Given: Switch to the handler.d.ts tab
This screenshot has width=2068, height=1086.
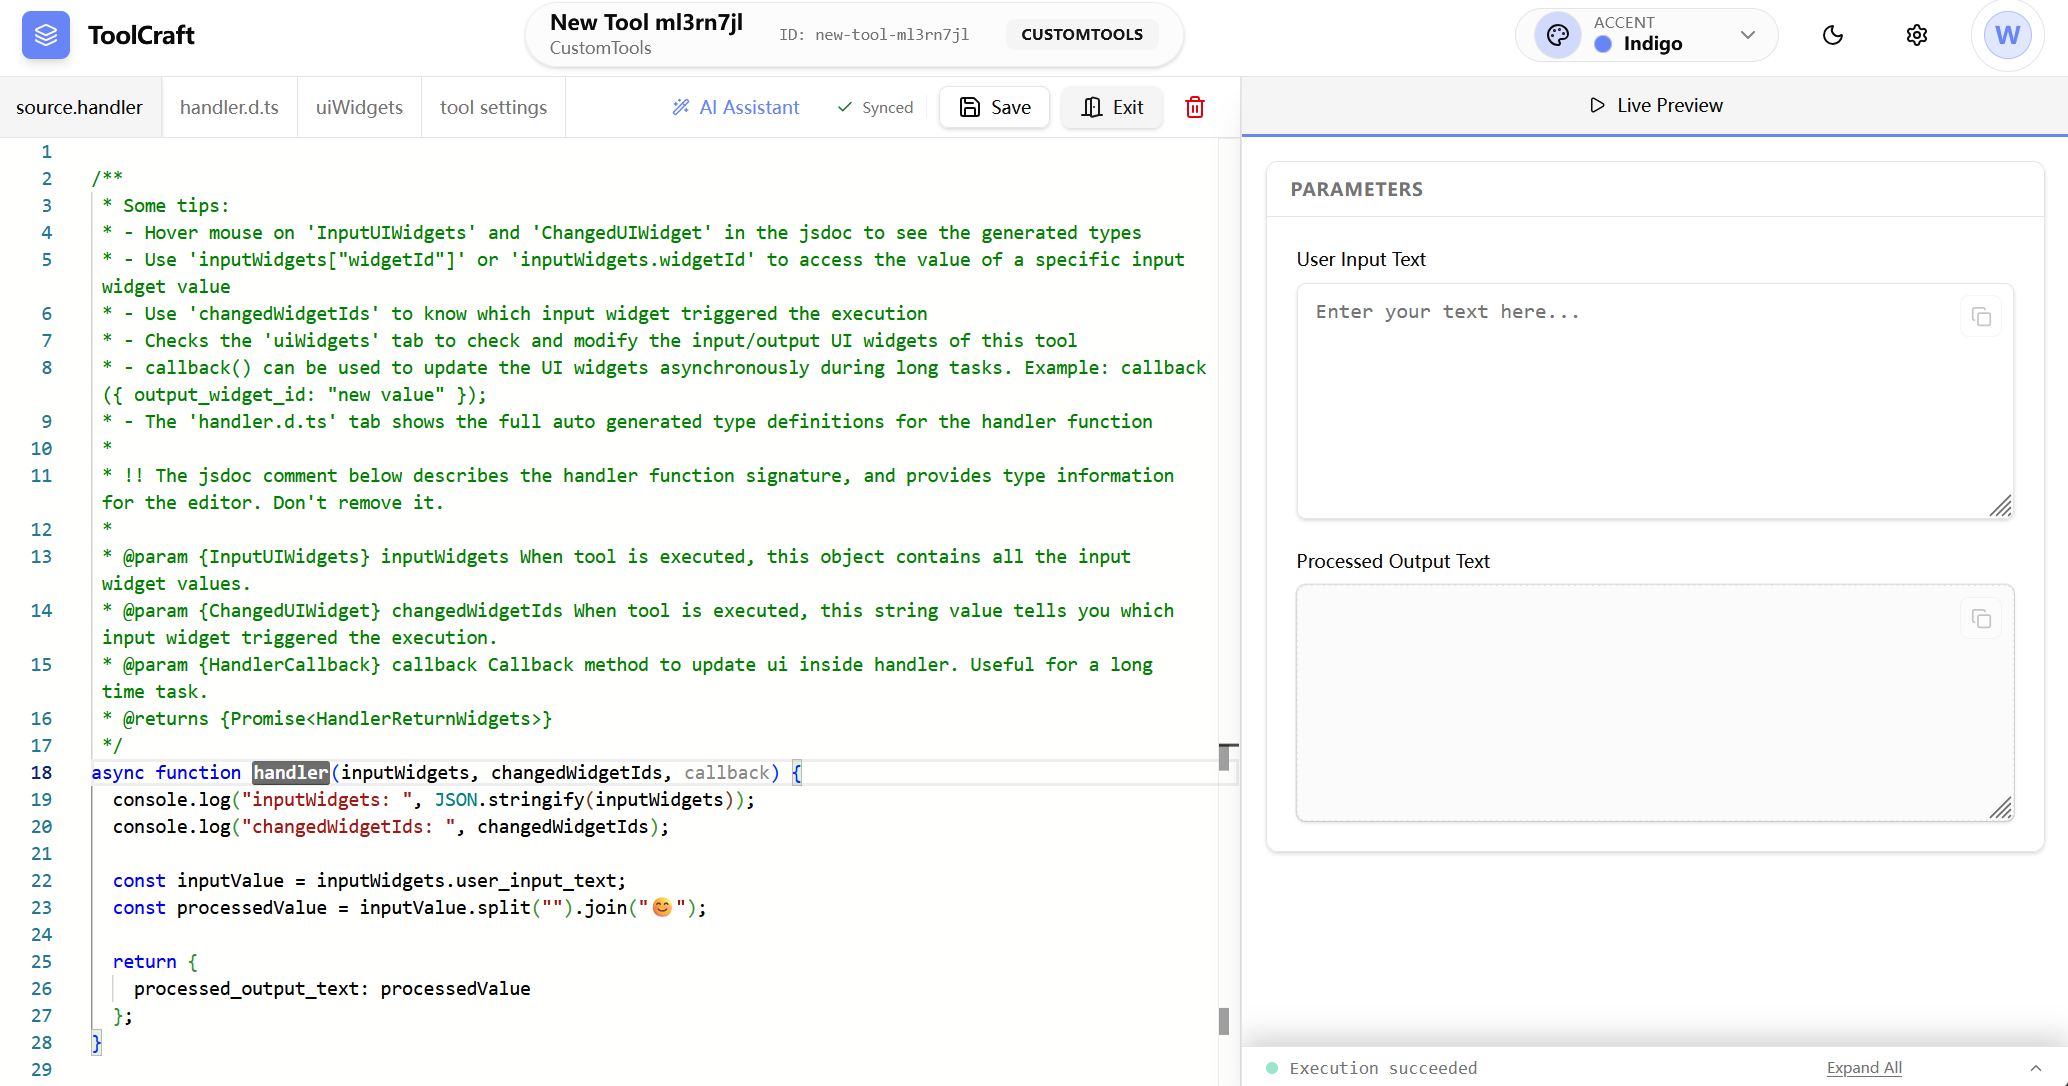Looking at the screenshot, I should coord(229,107).
